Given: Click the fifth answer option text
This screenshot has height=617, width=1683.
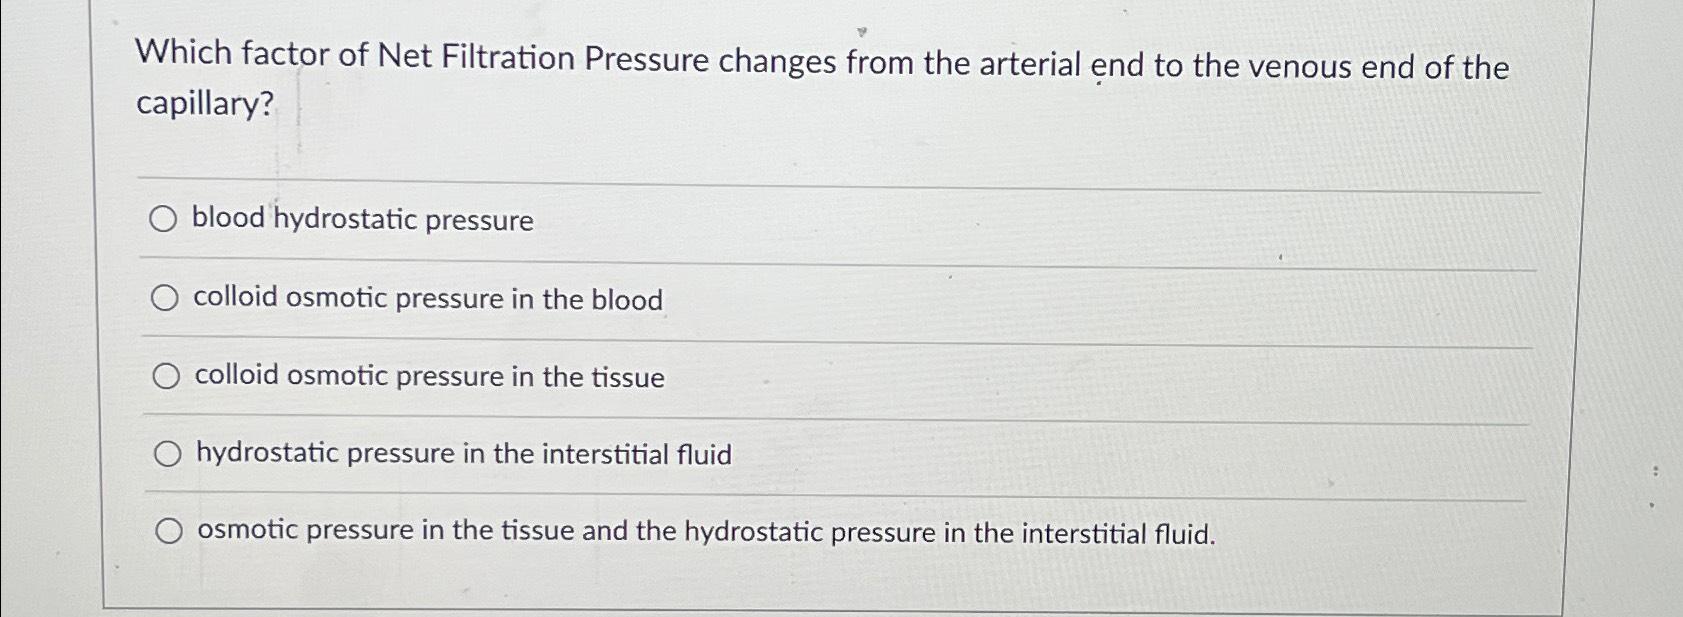Looking at the screenshot, I should (x=705, y=532).
